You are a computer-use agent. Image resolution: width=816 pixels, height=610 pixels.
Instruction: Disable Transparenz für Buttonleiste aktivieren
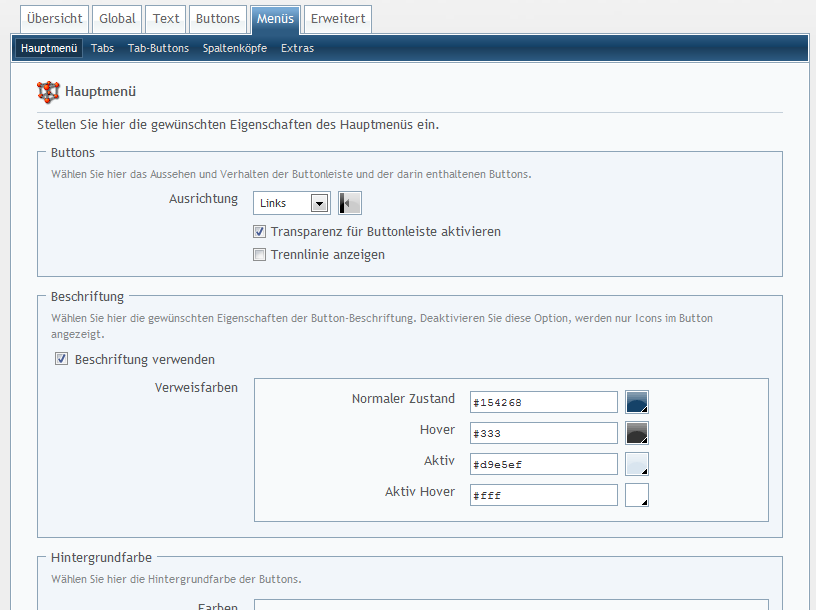point(260,231)
